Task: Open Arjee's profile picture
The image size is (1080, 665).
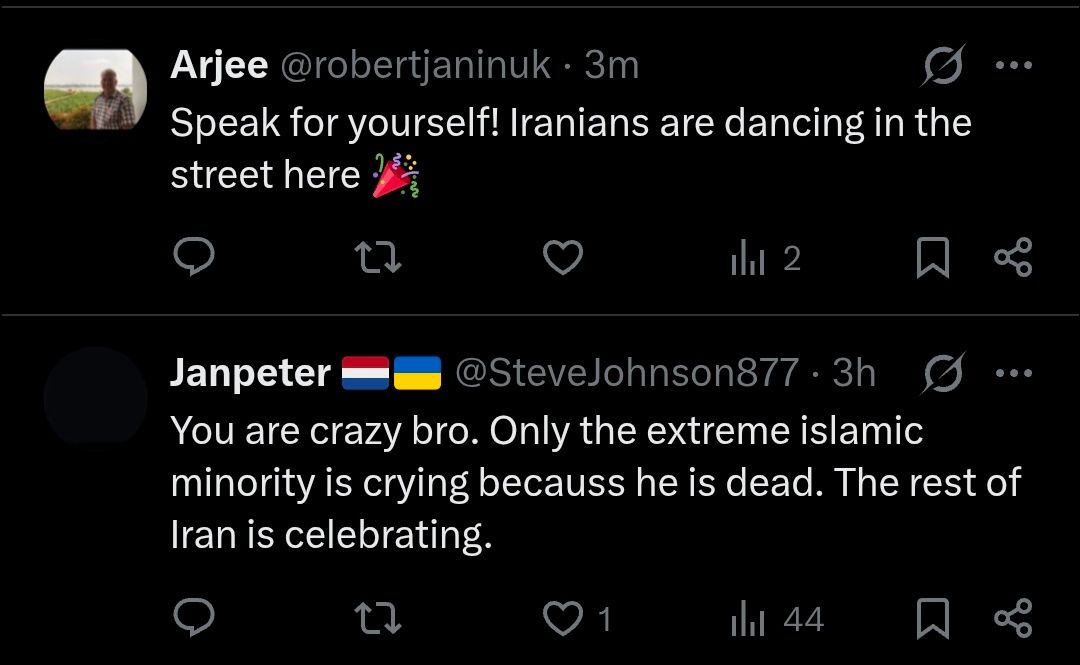Action: (x=95, y=91)
